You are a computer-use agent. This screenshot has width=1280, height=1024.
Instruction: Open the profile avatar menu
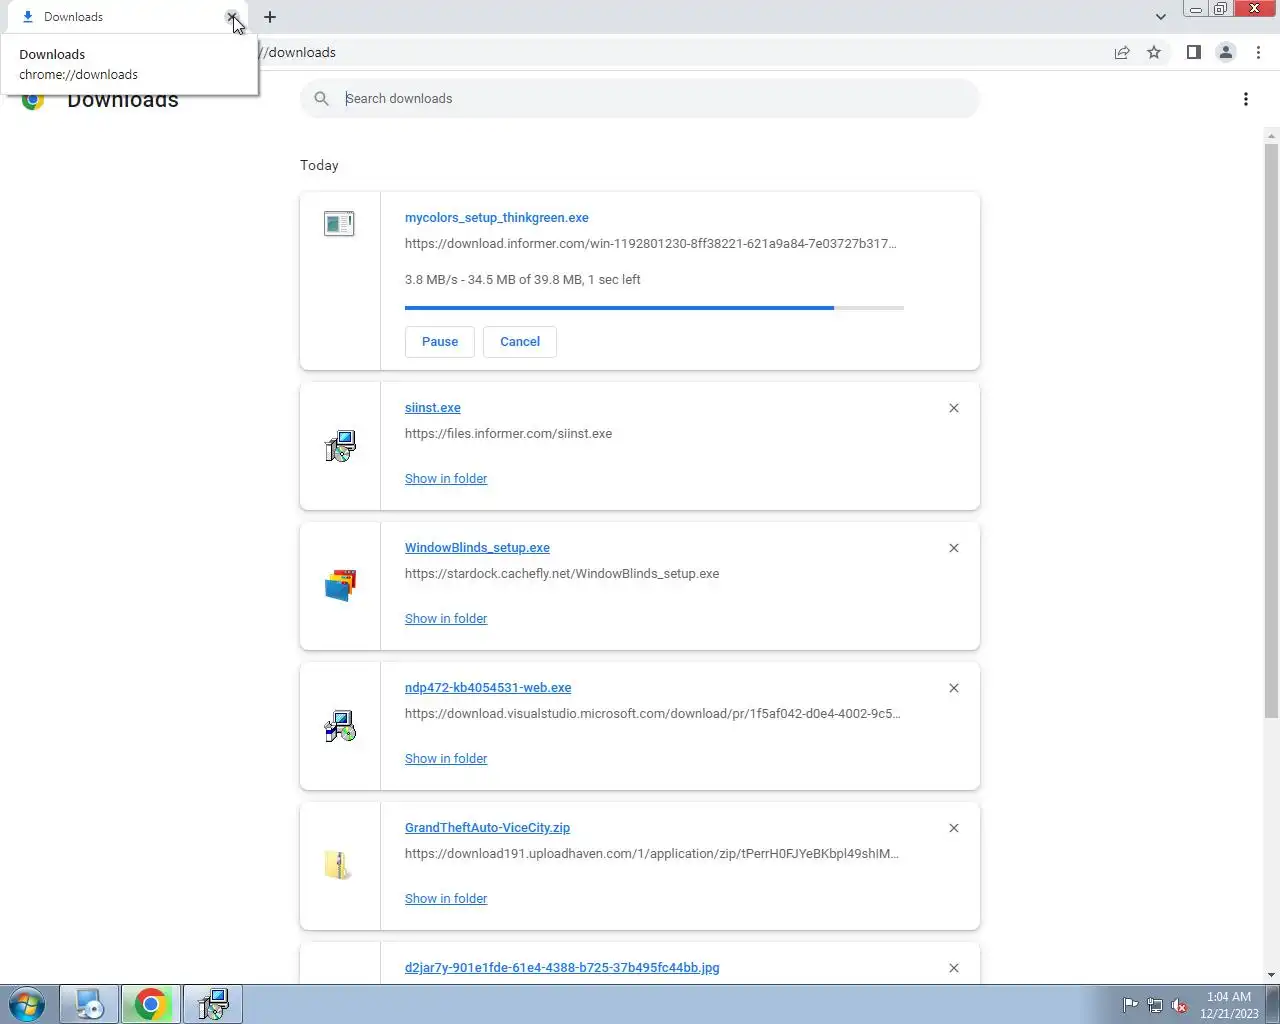coord(1225,52)
